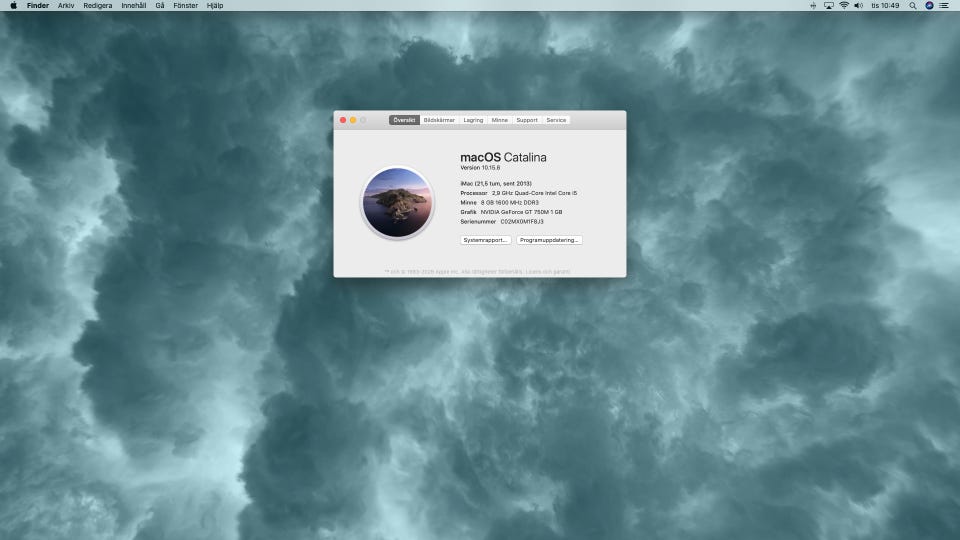This screenshot has height=540, width=960.
Task: Switch to the Service tab
Action: [x=556, y=120]
